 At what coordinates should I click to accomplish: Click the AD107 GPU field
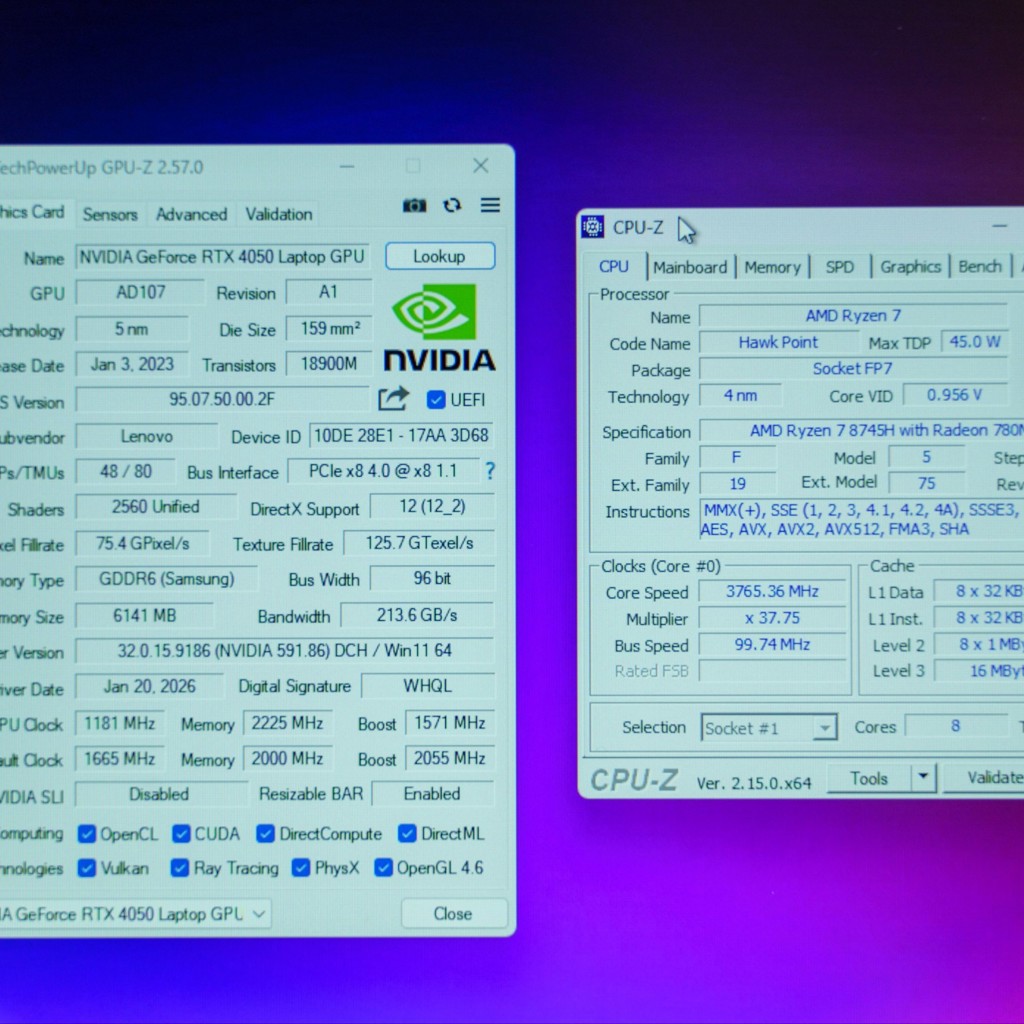click(140, 292)
